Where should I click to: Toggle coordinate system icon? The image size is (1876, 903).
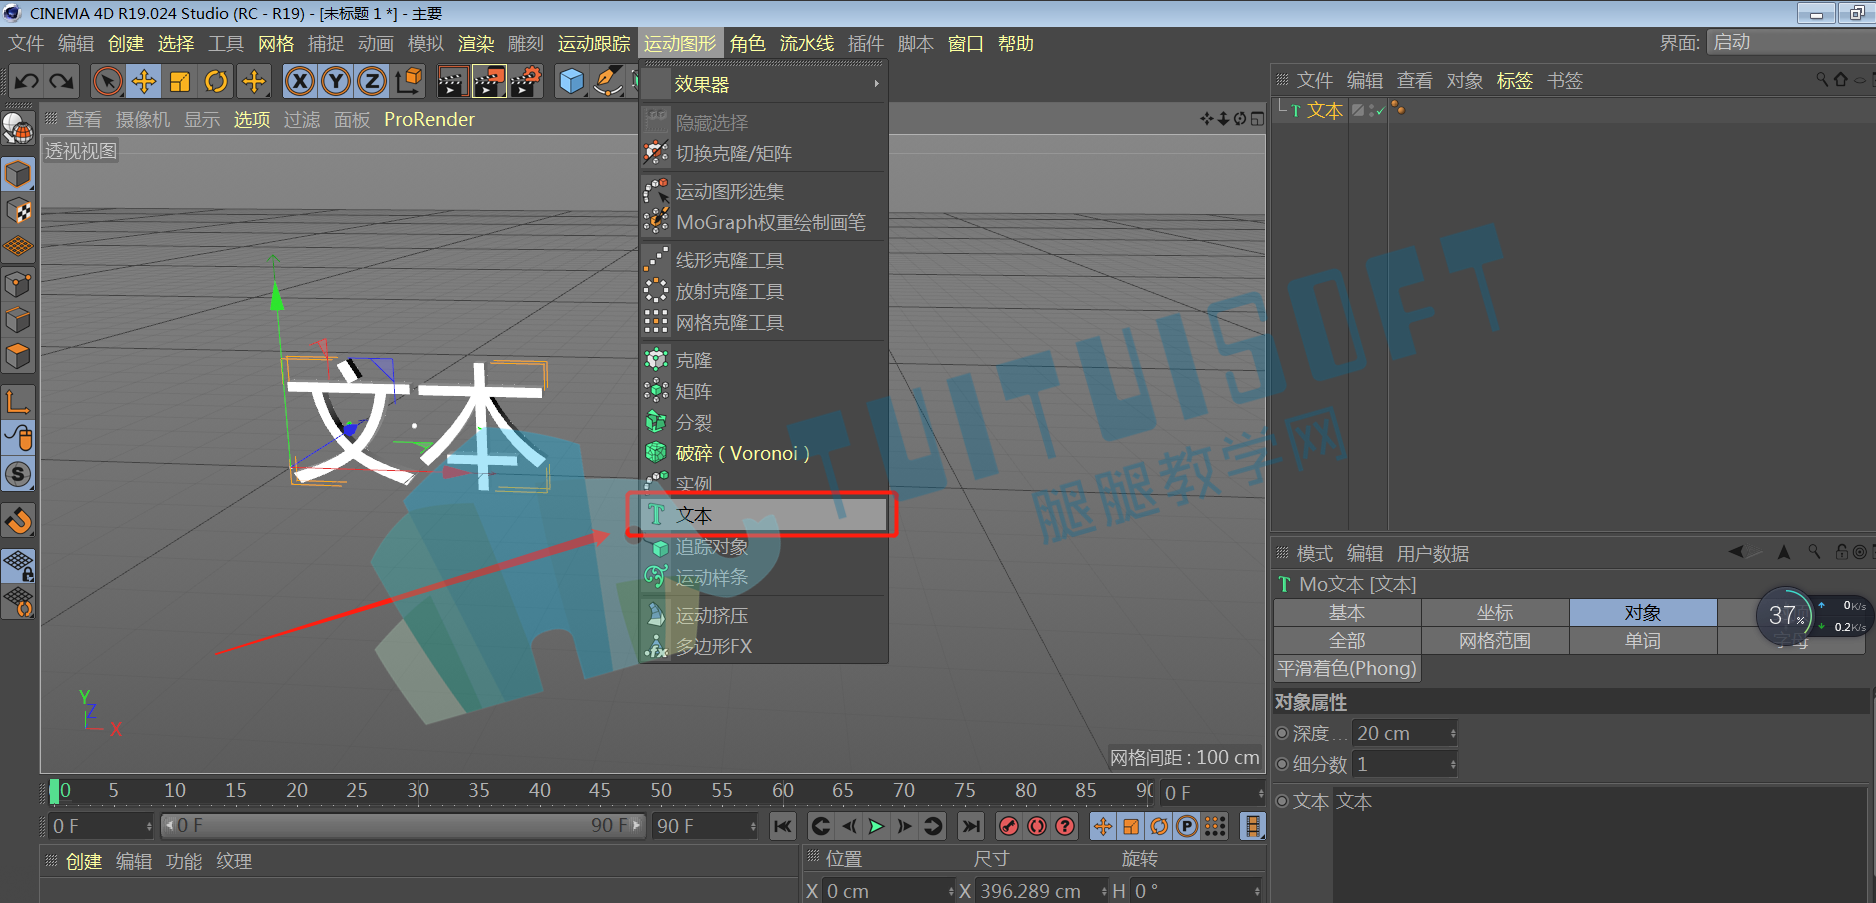tap(408, 81)
